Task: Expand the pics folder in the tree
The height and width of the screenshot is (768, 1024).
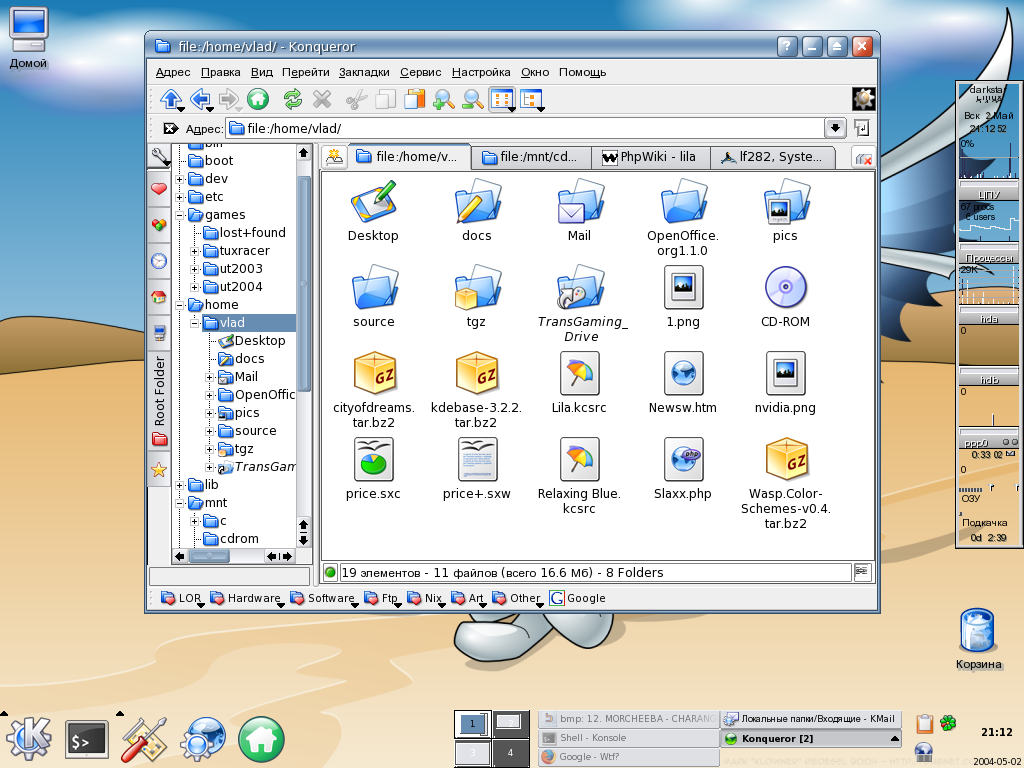Action: pyautogui.click(x=210, y=413)
